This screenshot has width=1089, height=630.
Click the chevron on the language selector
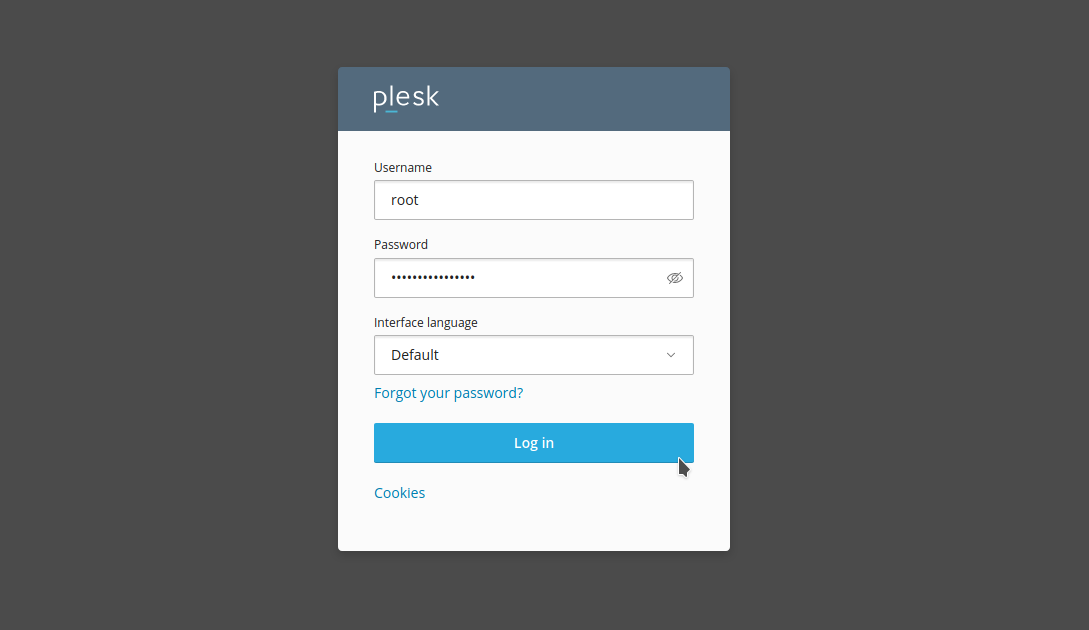click(x=670, y=355)
